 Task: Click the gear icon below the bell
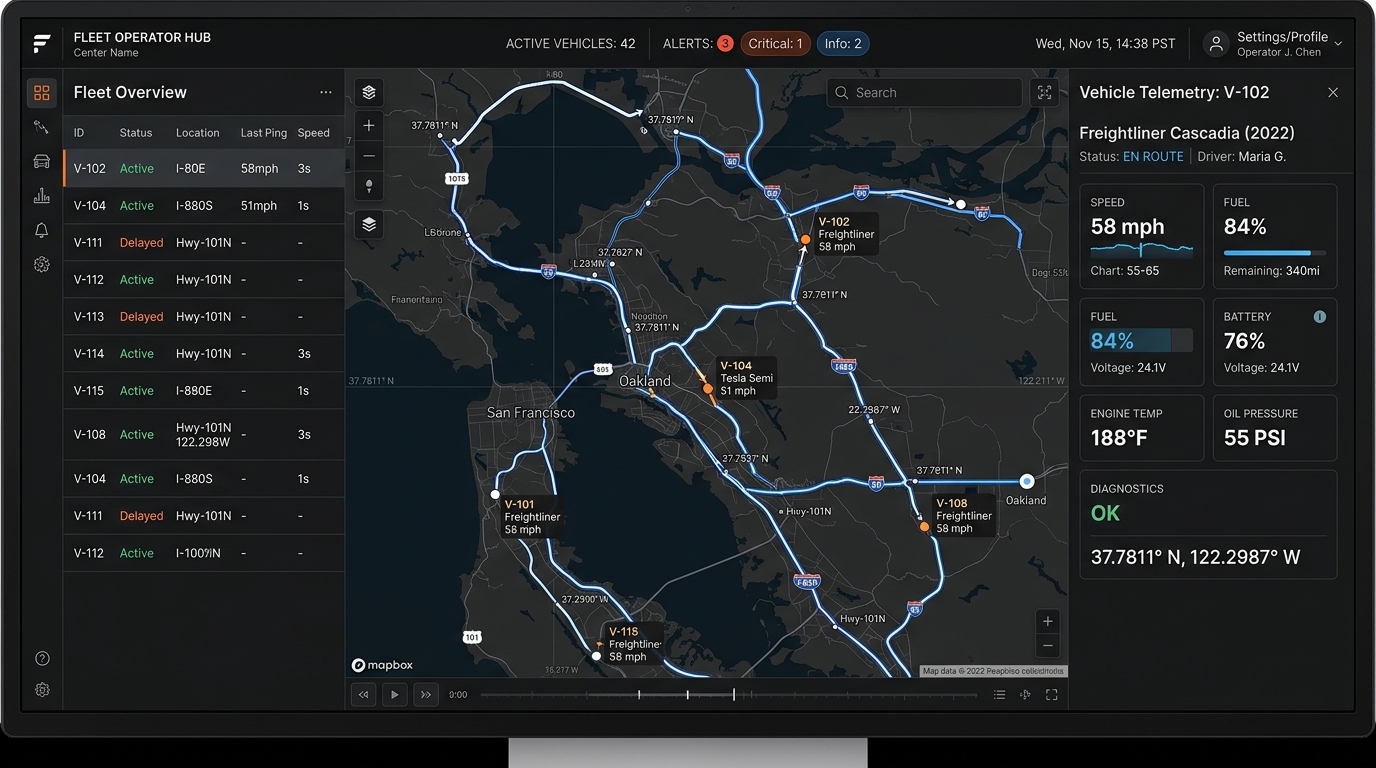(41, 265)
